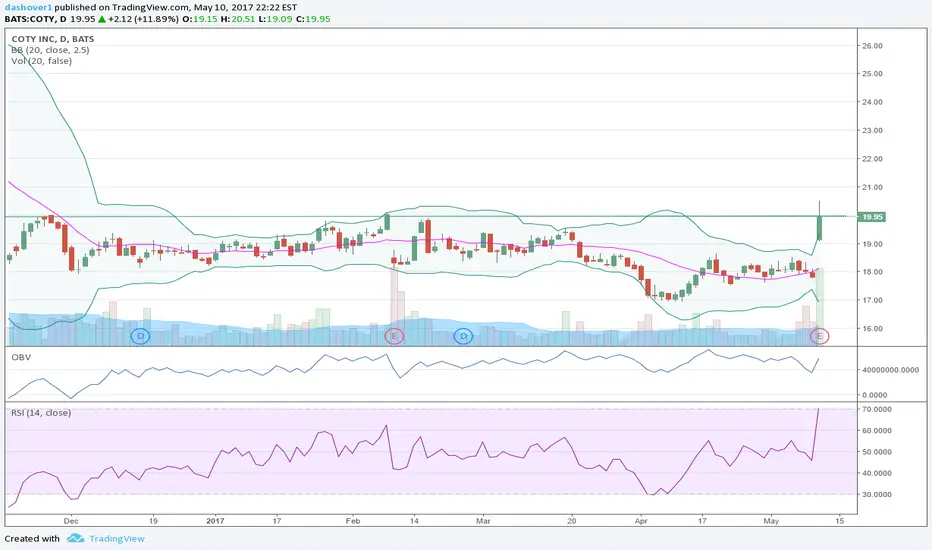Image resolution: width=932 pixels, height=550 pixels.
Task: Click the Mar date label
Action: tap(483, 521)
